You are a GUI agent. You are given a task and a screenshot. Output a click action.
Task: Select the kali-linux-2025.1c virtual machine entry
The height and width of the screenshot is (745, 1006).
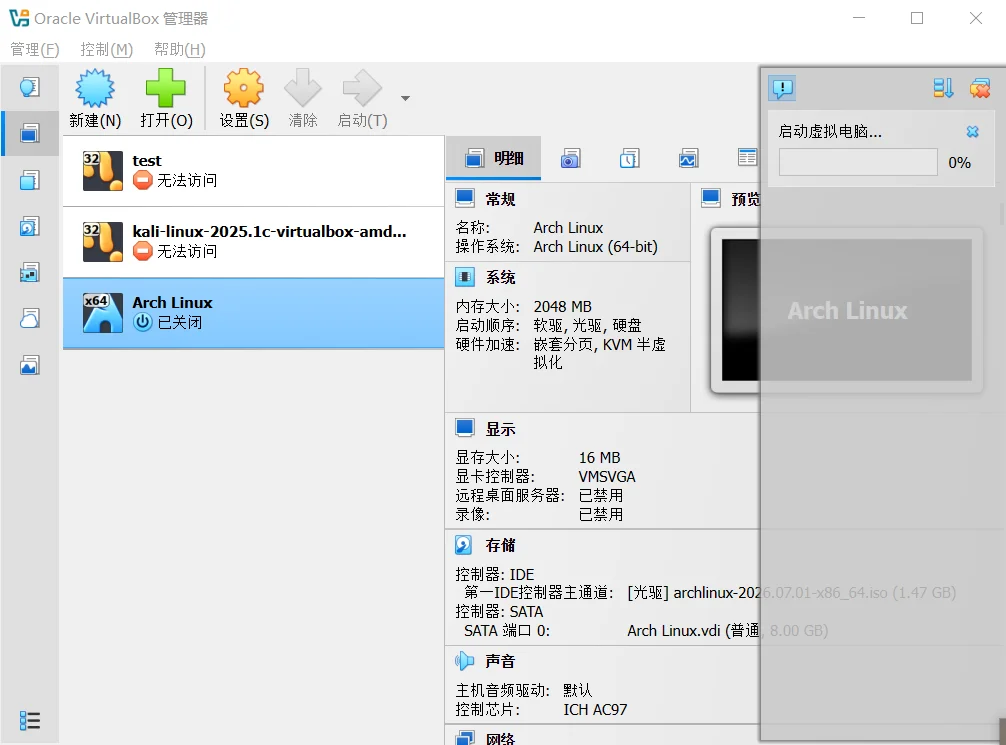[x=253, y=242]
